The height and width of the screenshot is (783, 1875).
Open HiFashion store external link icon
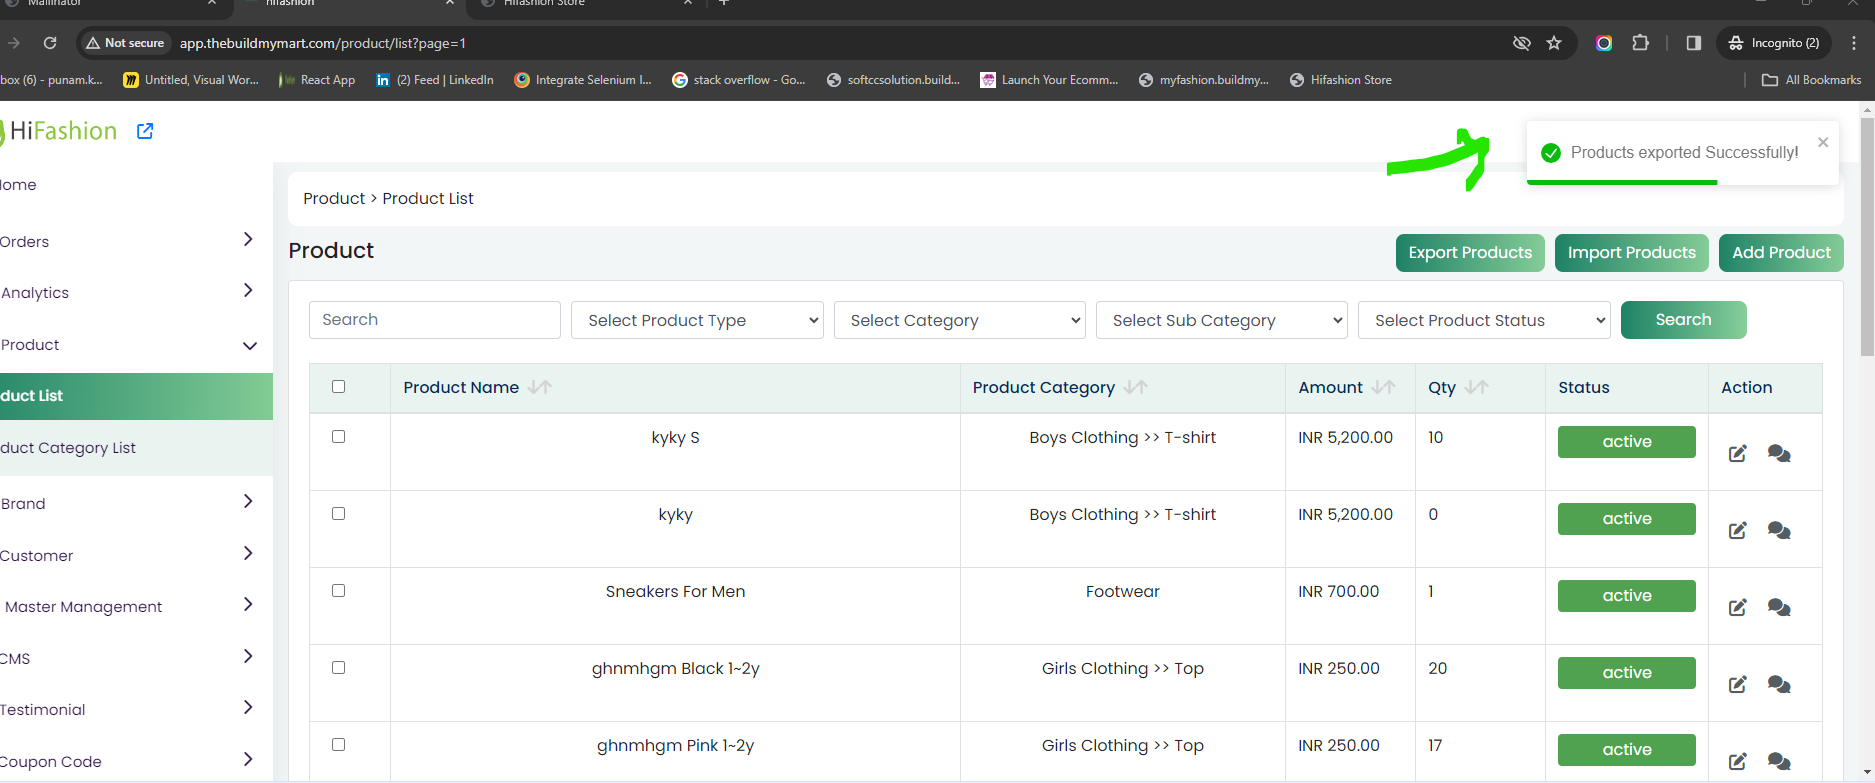145,131
